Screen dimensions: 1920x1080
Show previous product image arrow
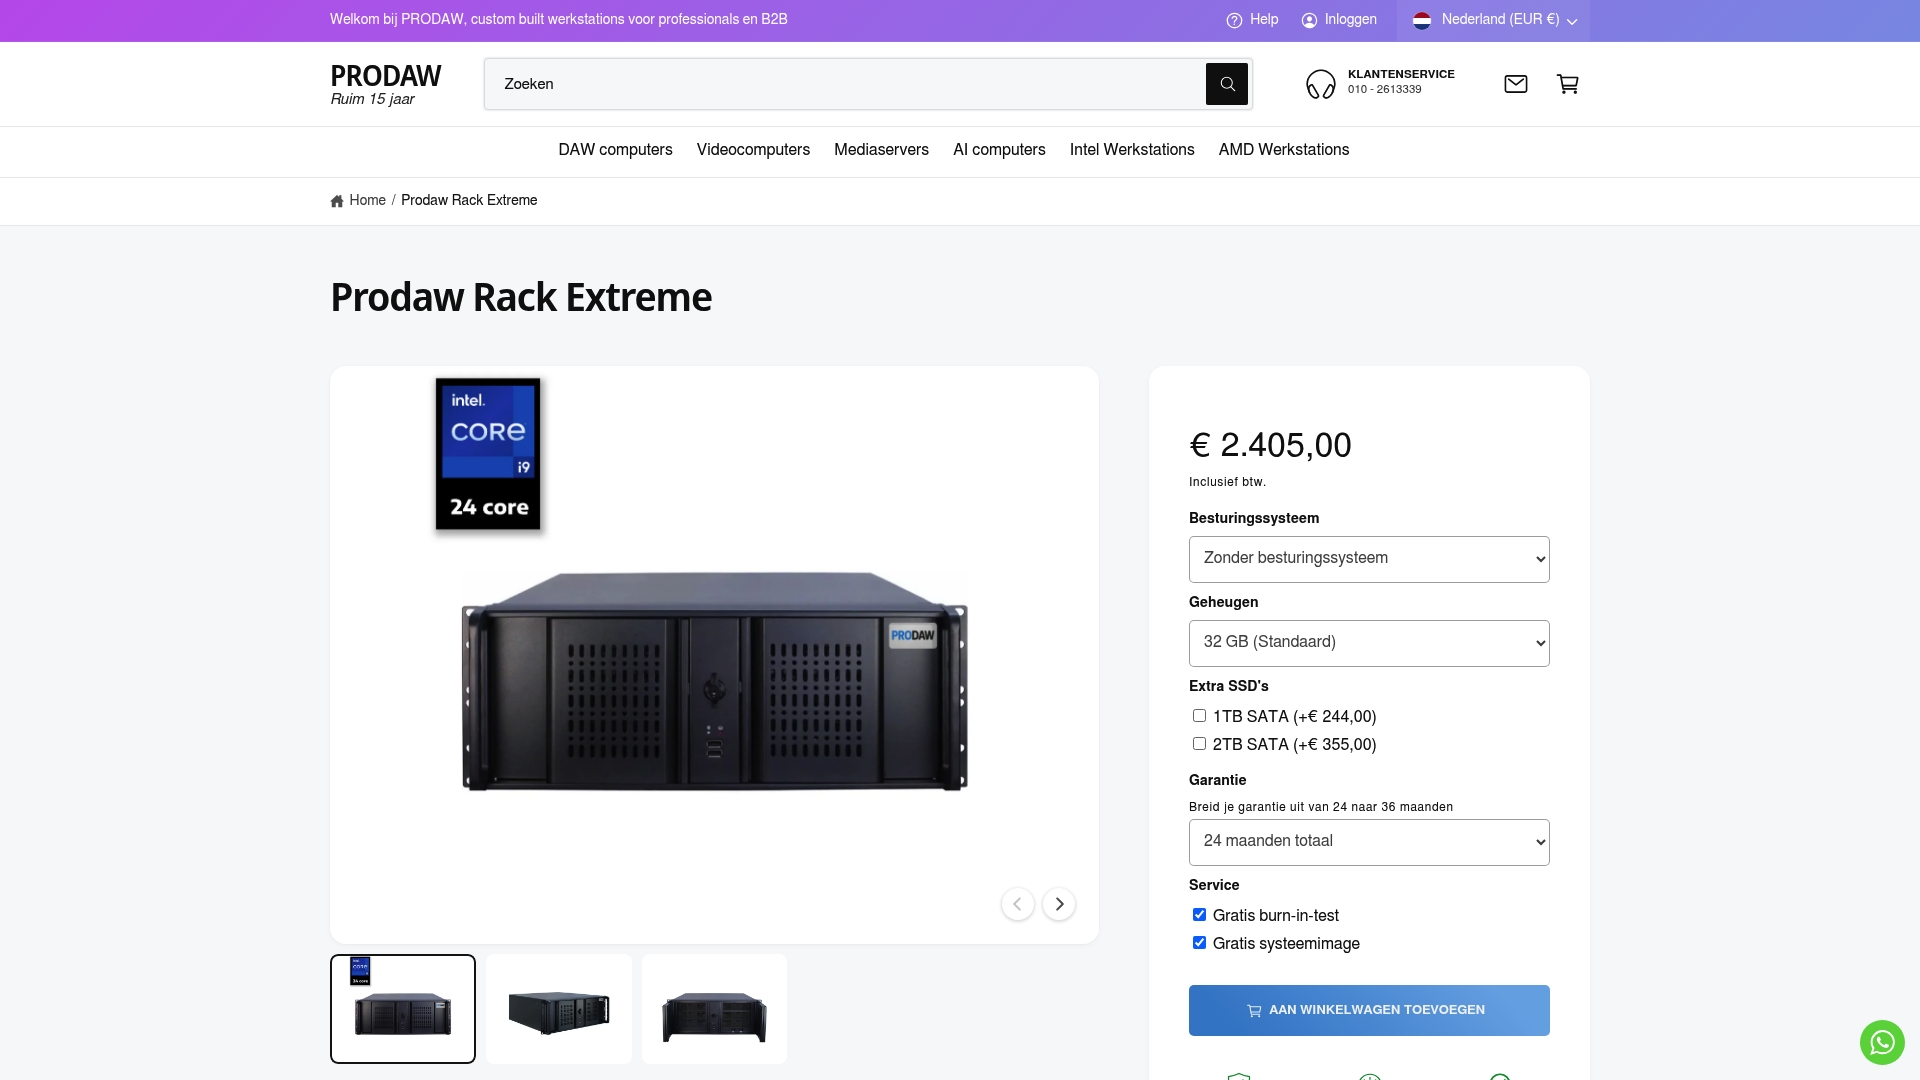click(1018, 904)
